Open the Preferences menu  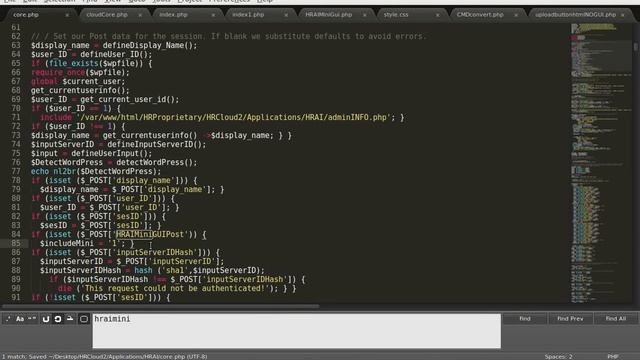coord(229,2)
